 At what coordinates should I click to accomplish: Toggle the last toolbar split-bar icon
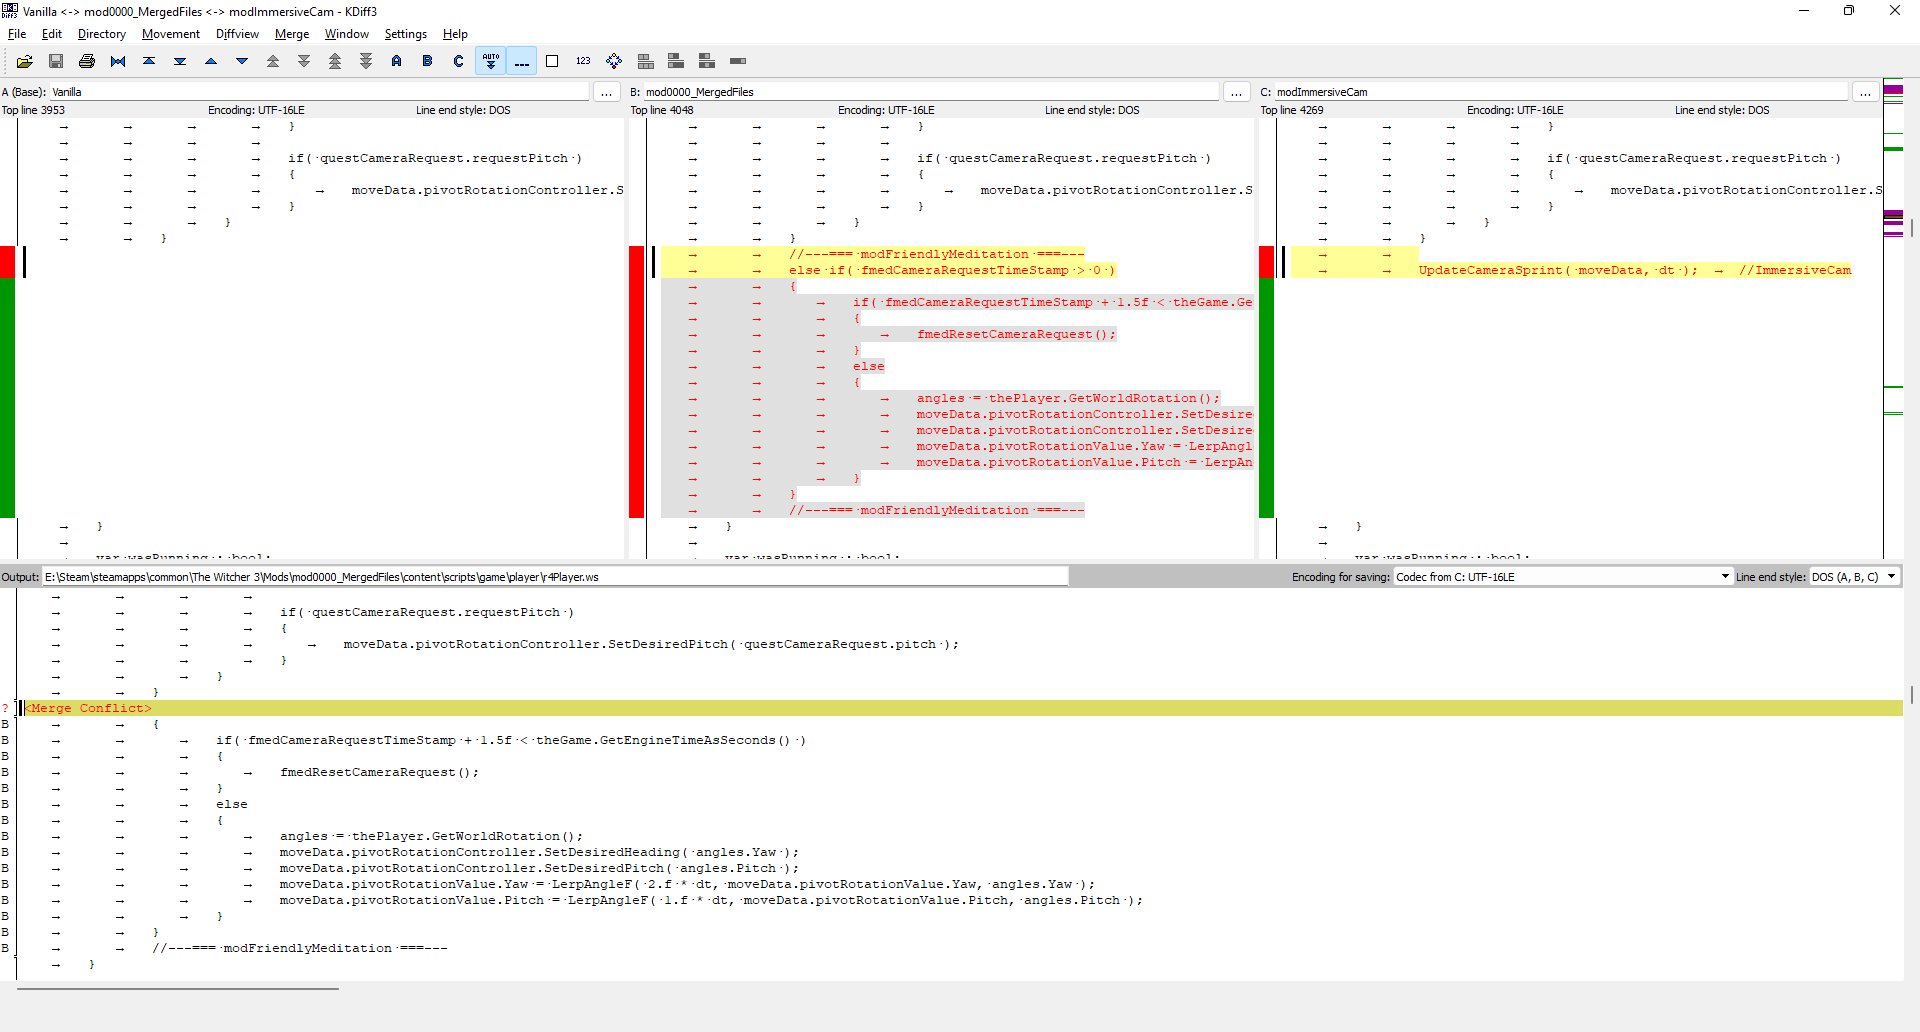point(738,61)
